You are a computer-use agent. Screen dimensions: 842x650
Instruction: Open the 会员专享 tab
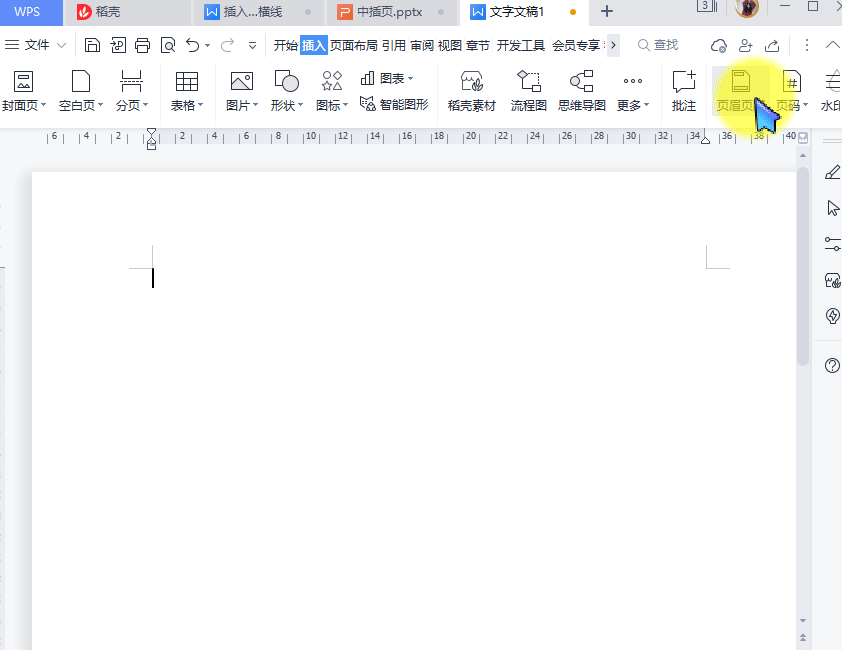point(576,45)
